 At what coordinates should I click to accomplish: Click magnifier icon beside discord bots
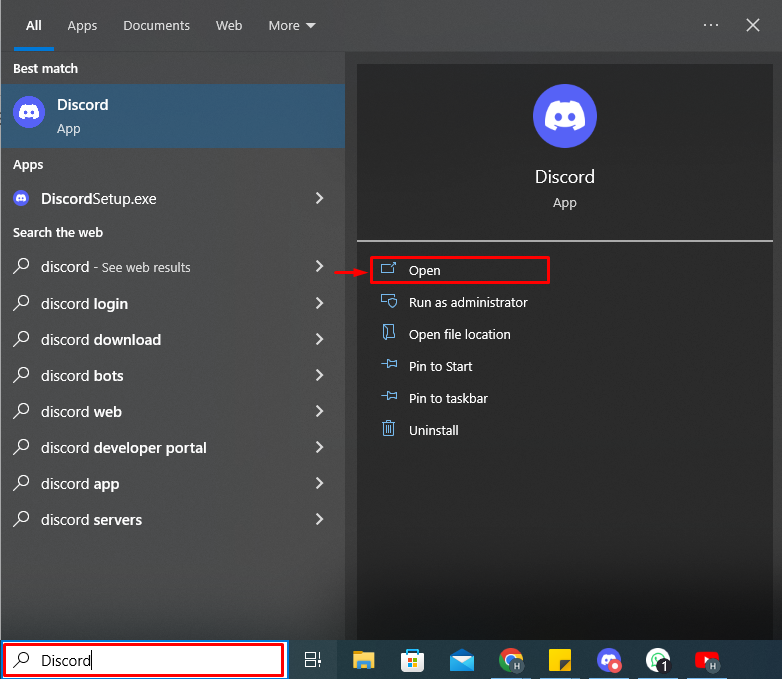21,375
